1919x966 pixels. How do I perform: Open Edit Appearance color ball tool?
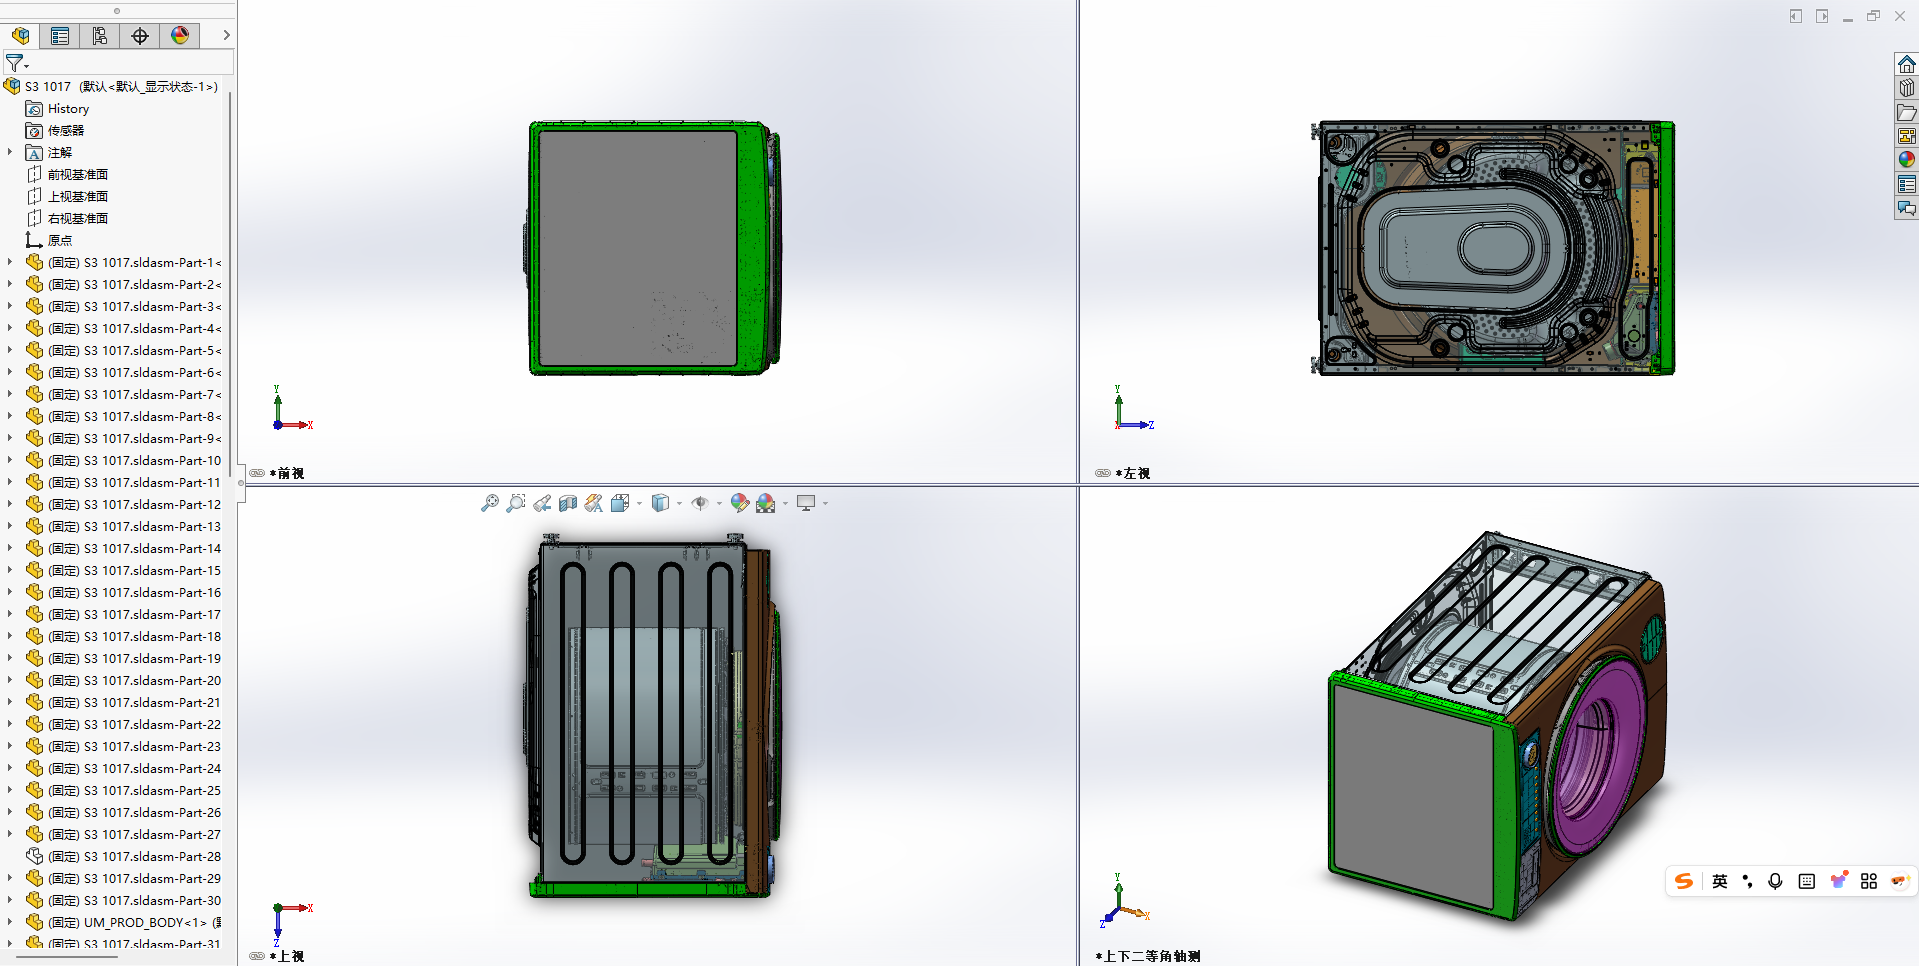740,503
